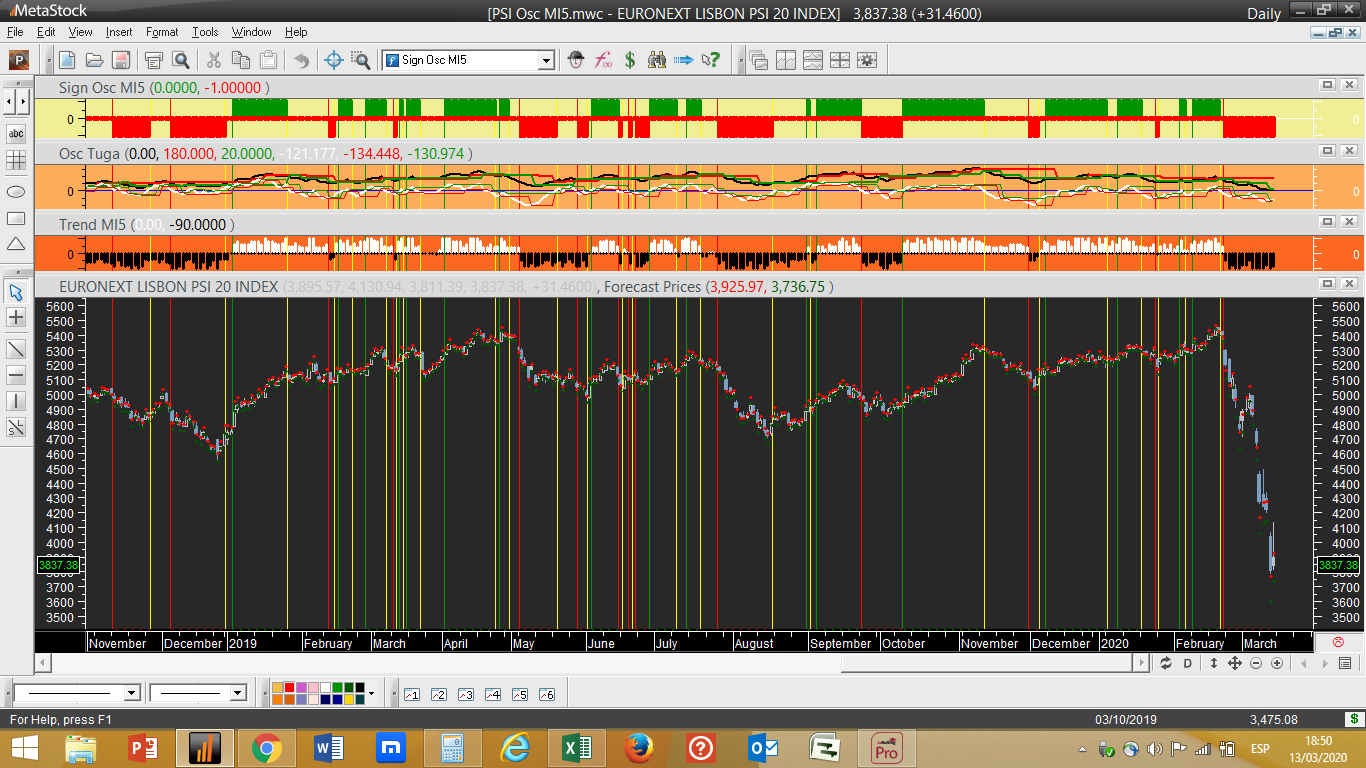
Task: Open the line style dropdown
Action: point(131,693)
